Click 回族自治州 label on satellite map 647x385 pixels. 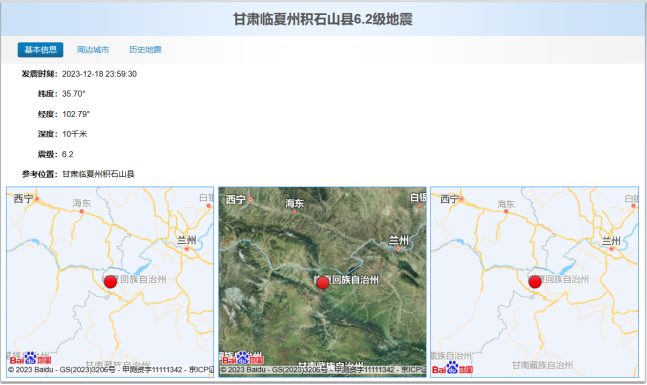(355, 280)
